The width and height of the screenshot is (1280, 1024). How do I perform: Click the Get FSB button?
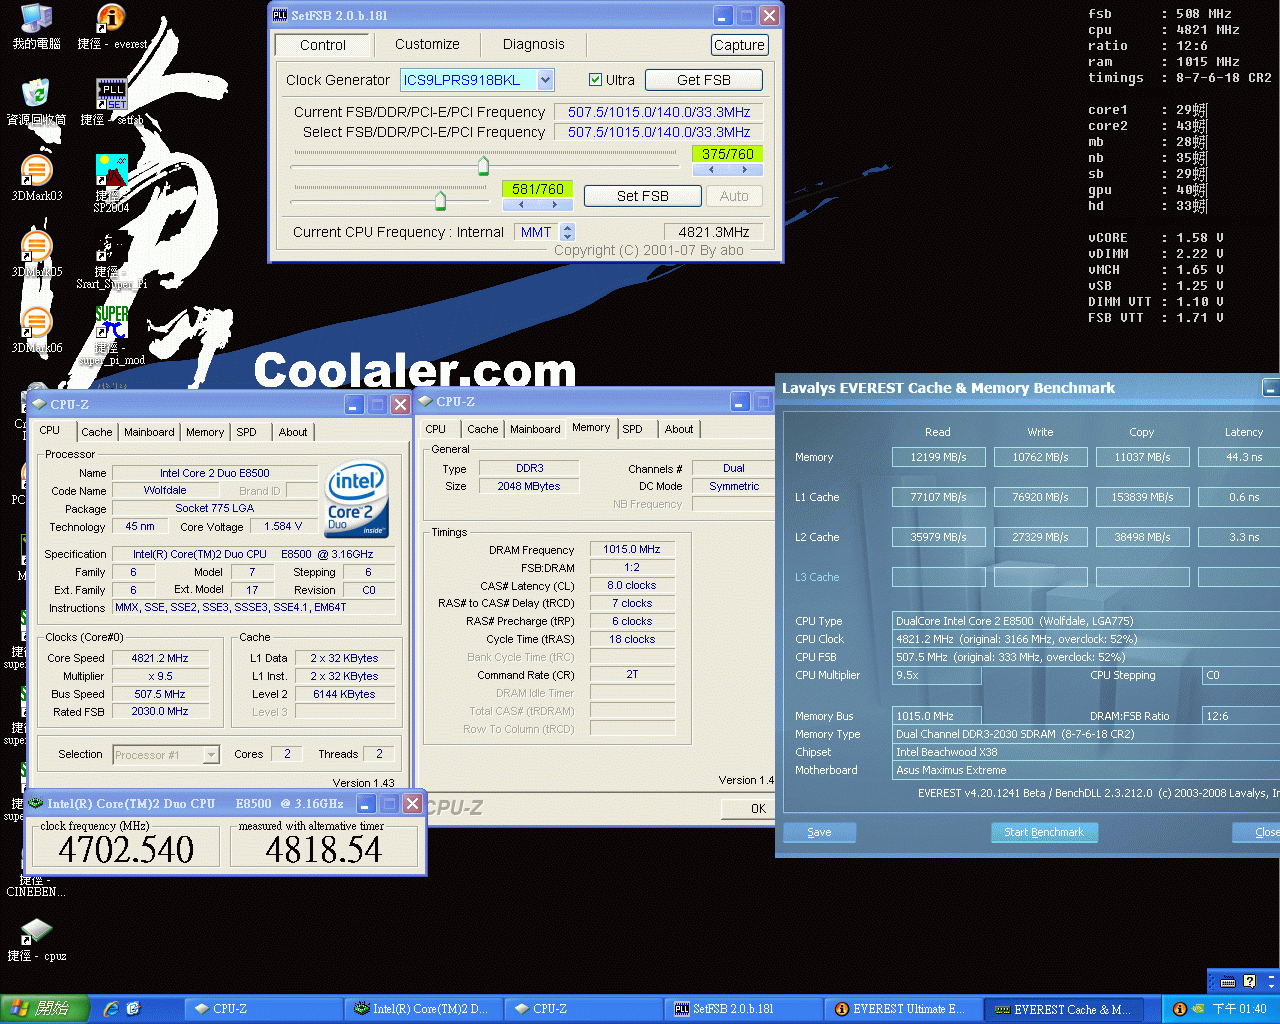pos(704,80)
